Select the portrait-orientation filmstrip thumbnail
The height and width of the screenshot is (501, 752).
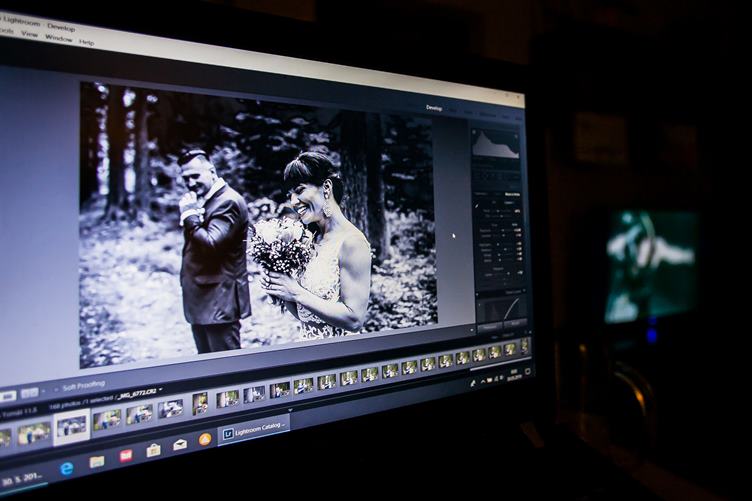[200, 403]
